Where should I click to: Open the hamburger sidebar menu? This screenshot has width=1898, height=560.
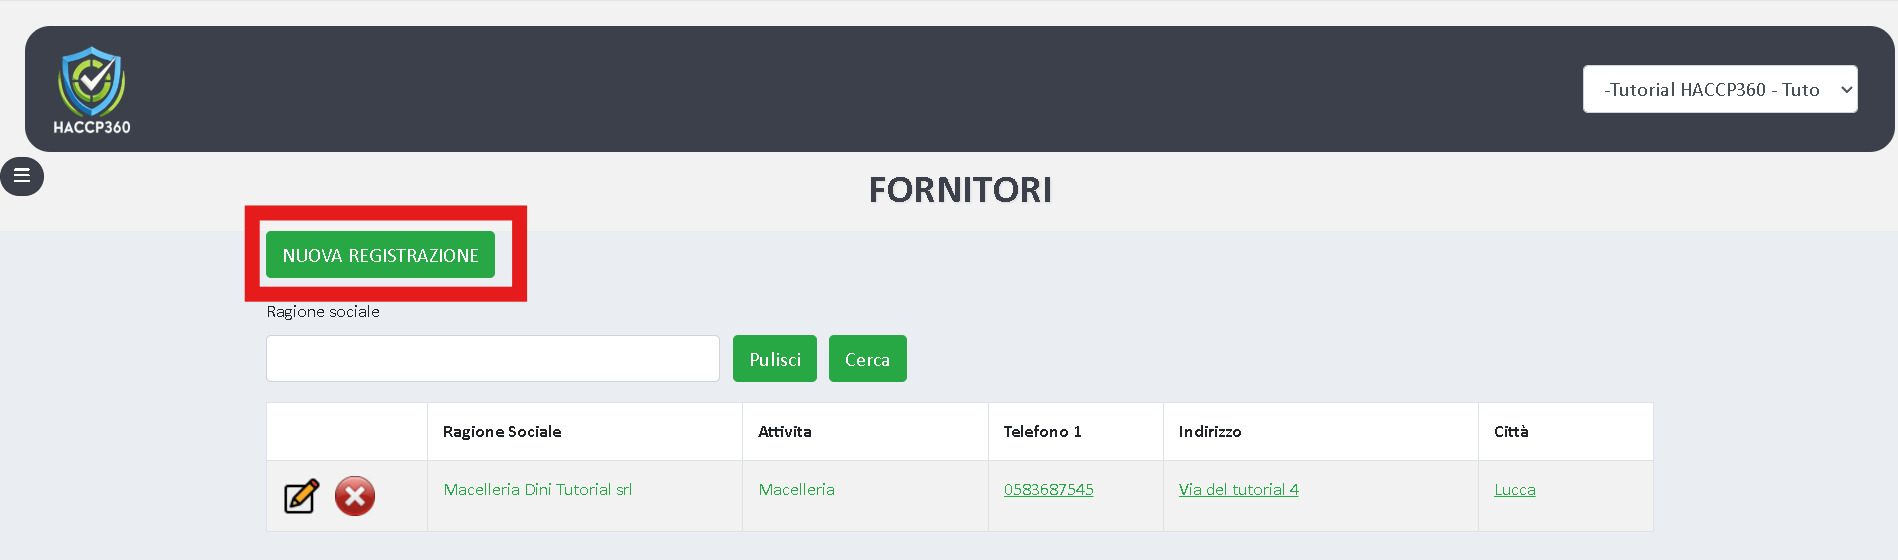pyautogui.click(x=22, y=176)
